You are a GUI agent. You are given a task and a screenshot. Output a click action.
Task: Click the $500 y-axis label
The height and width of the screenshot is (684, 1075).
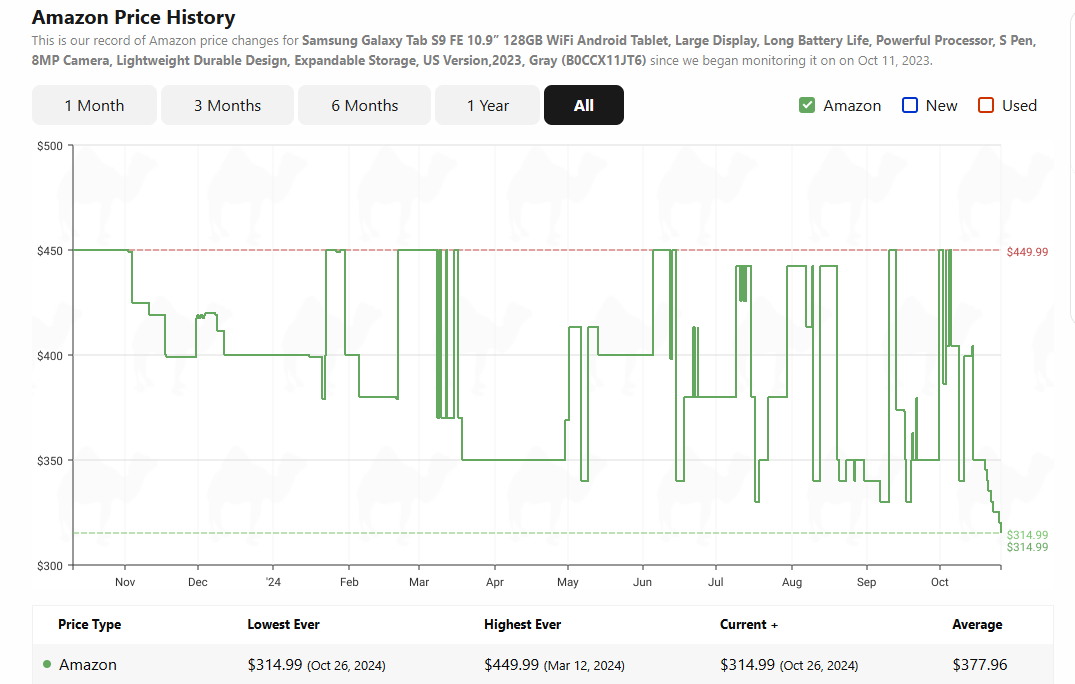click(49, 146)
